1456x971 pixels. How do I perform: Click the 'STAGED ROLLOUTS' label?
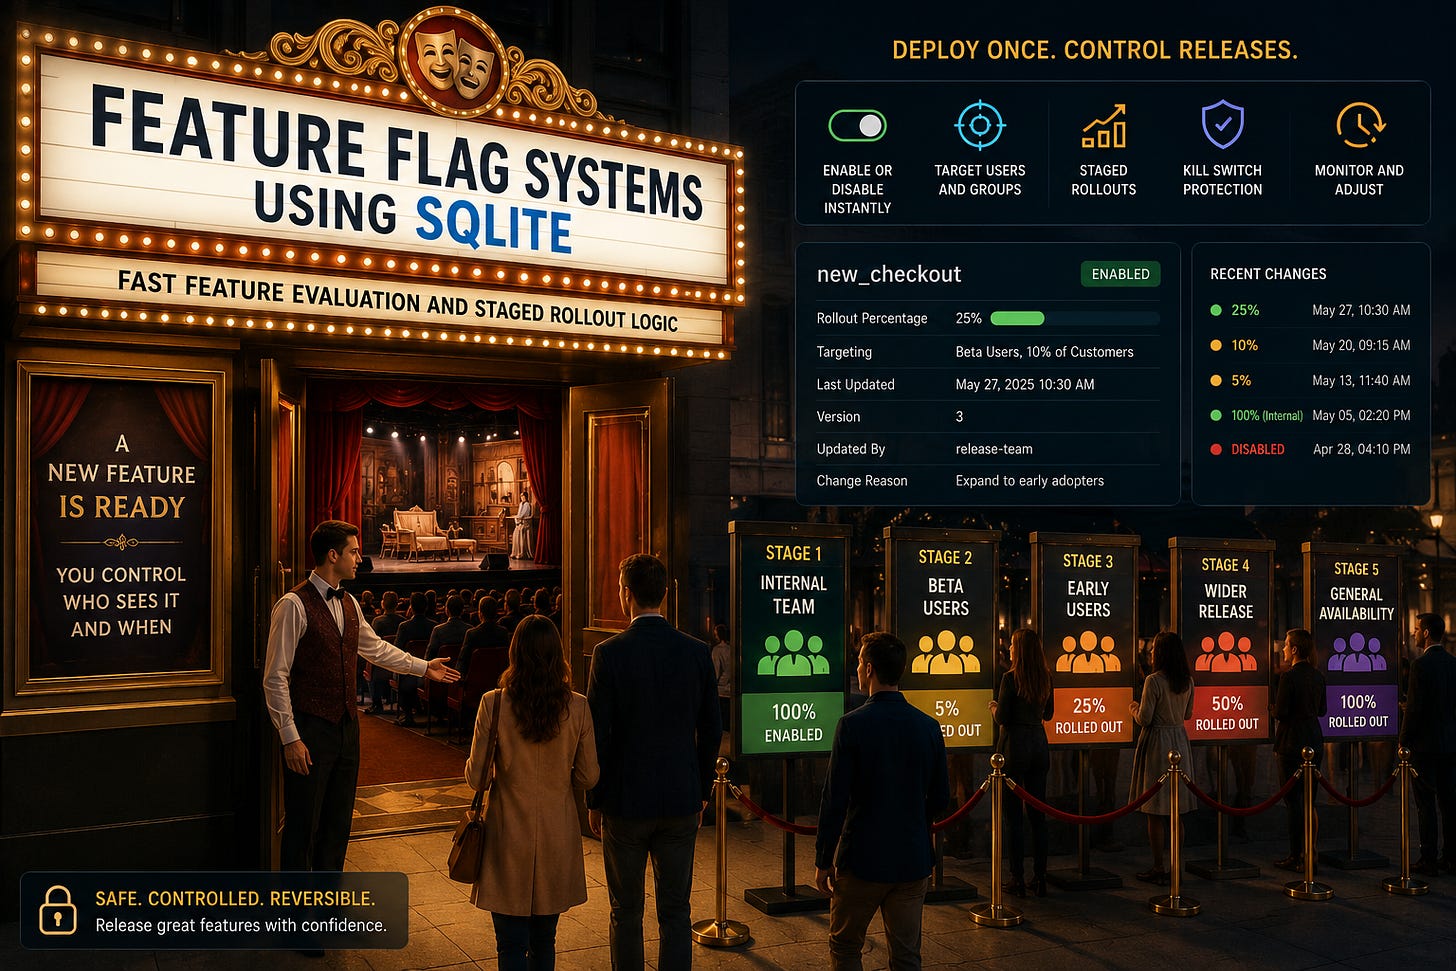click(1104, 180)
